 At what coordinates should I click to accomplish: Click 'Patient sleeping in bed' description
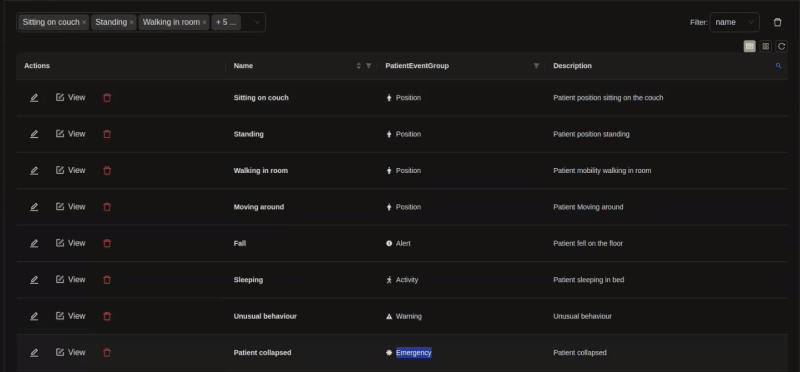pos(588,280)
